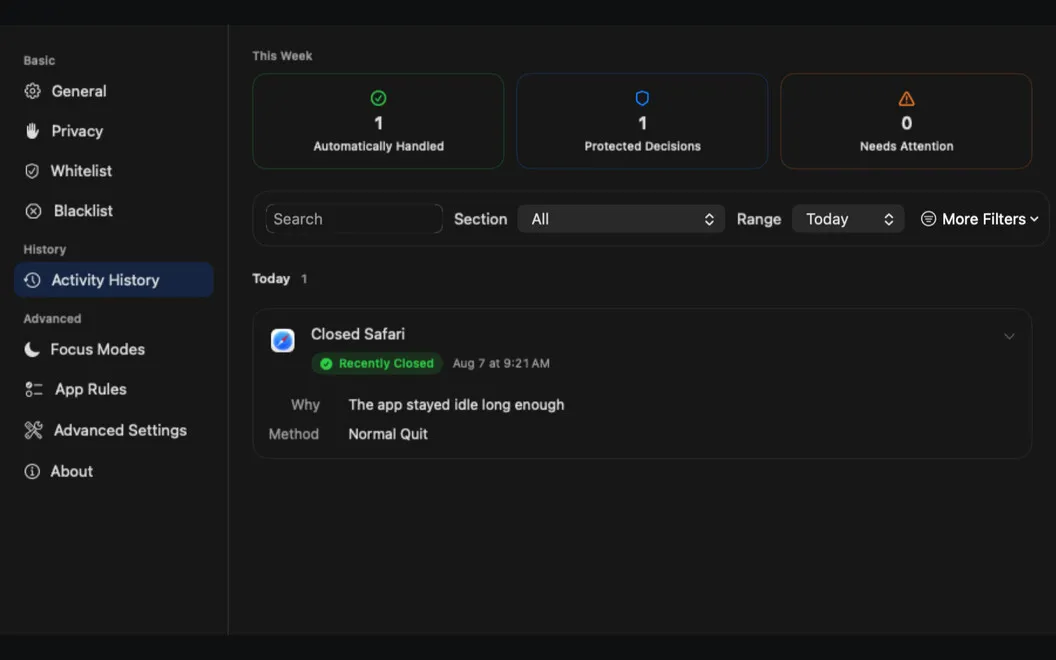The width and height of the screenshot is (1056, 660).
Task: Open the Section dropdown showing All
Action: [x=621, y=219]
